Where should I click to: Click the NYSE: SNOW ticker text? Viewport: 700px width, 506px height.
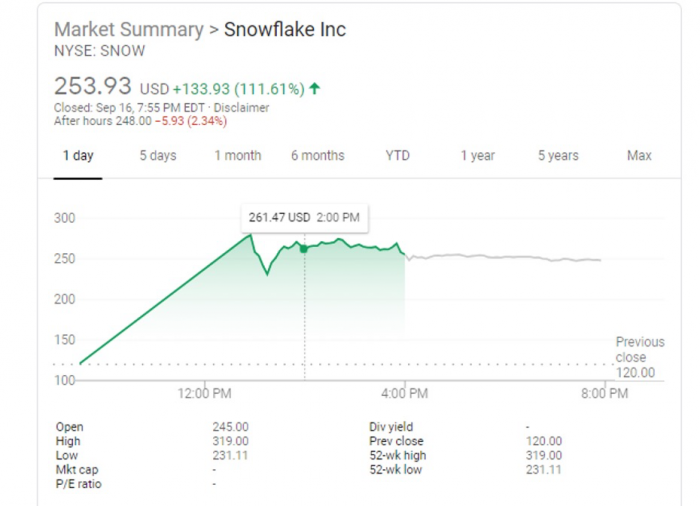[99, 51]
